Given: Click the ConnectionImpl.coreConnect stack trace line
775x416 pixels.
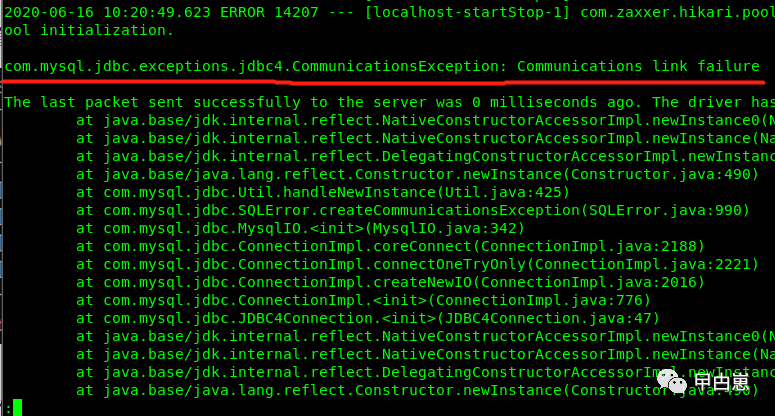Looking at the screenshot, I should (390, 246).
